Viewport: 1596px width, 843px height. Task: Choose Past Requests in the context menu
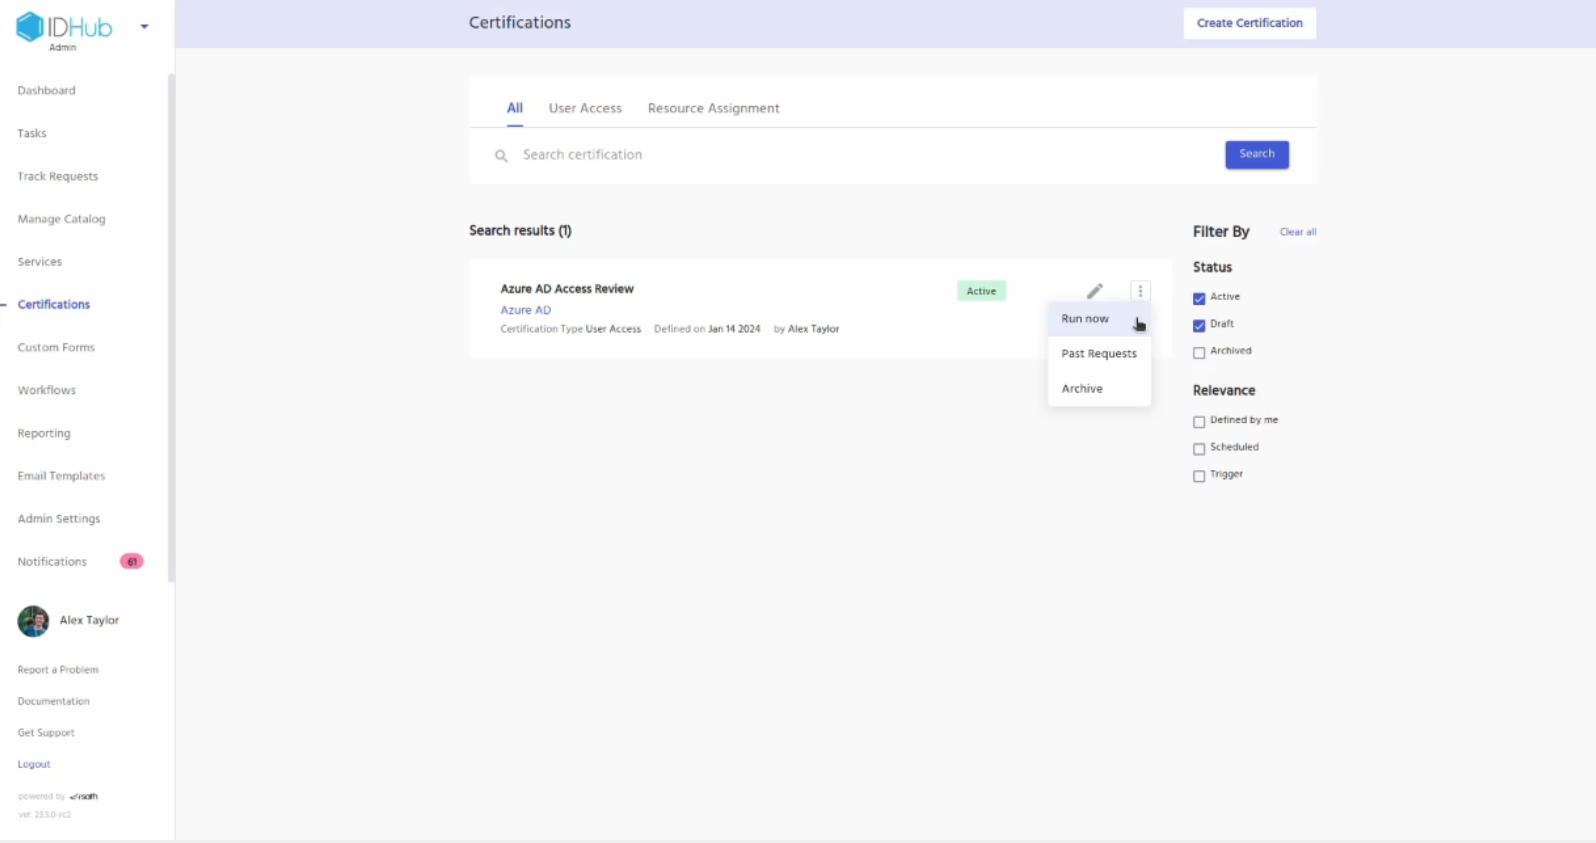click(x=1098, y=354)
